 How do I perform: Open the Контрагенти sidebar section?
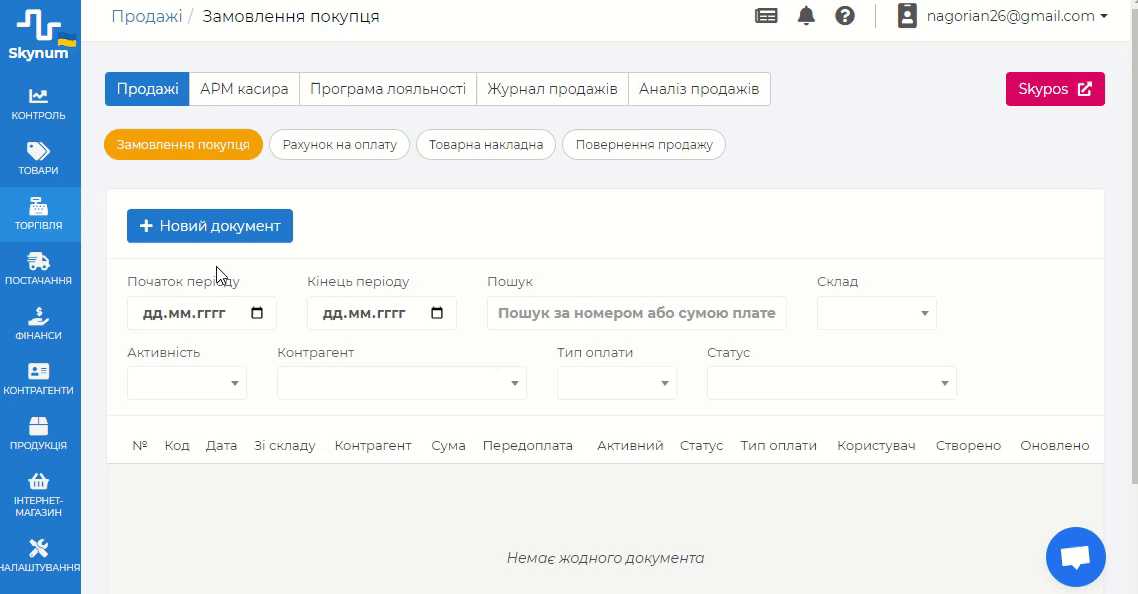click(x=39, y=378)
